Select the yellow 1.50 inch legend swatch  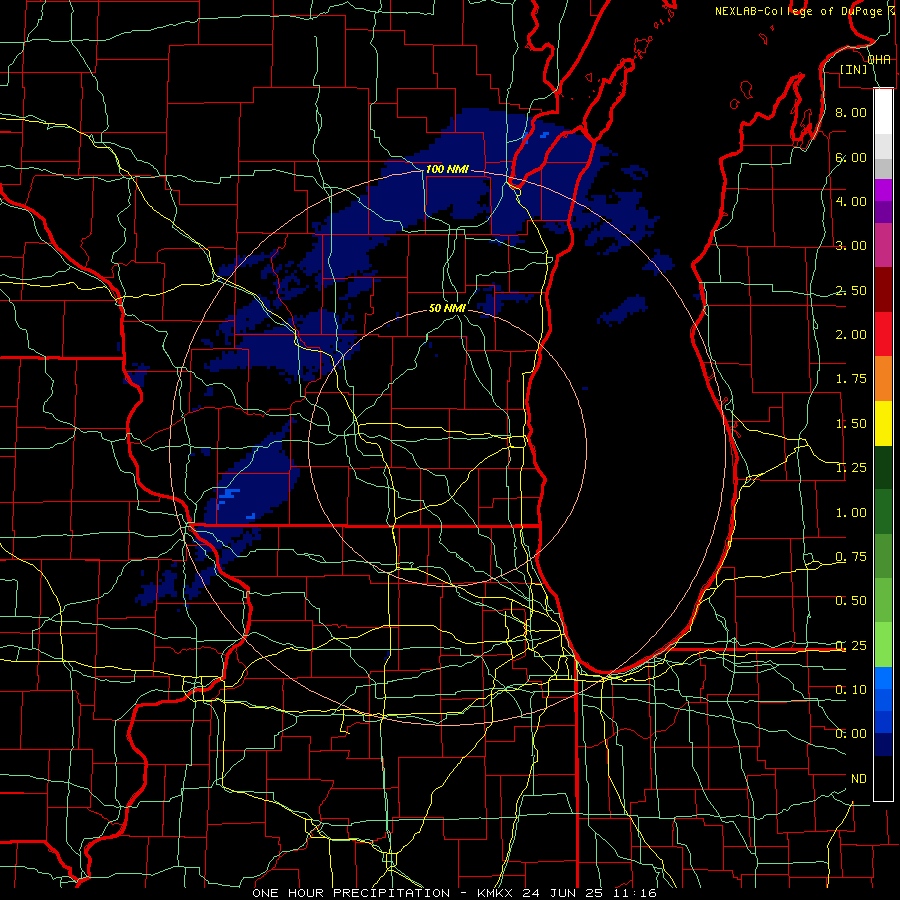tap(883, 423)
